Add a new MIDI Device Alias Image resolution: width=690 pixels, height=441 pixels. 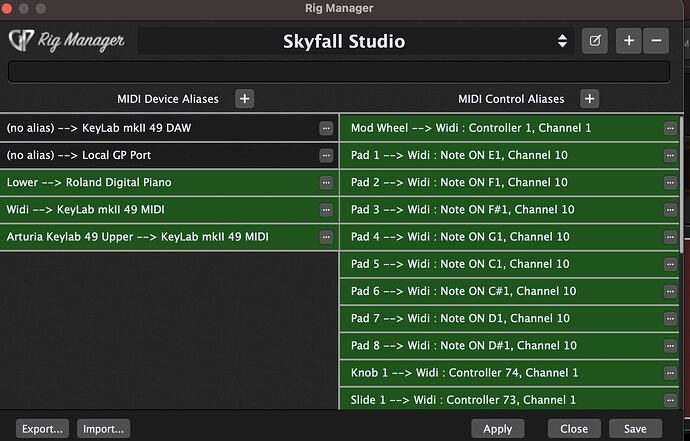pyautogui.click(x=245, y=99)
